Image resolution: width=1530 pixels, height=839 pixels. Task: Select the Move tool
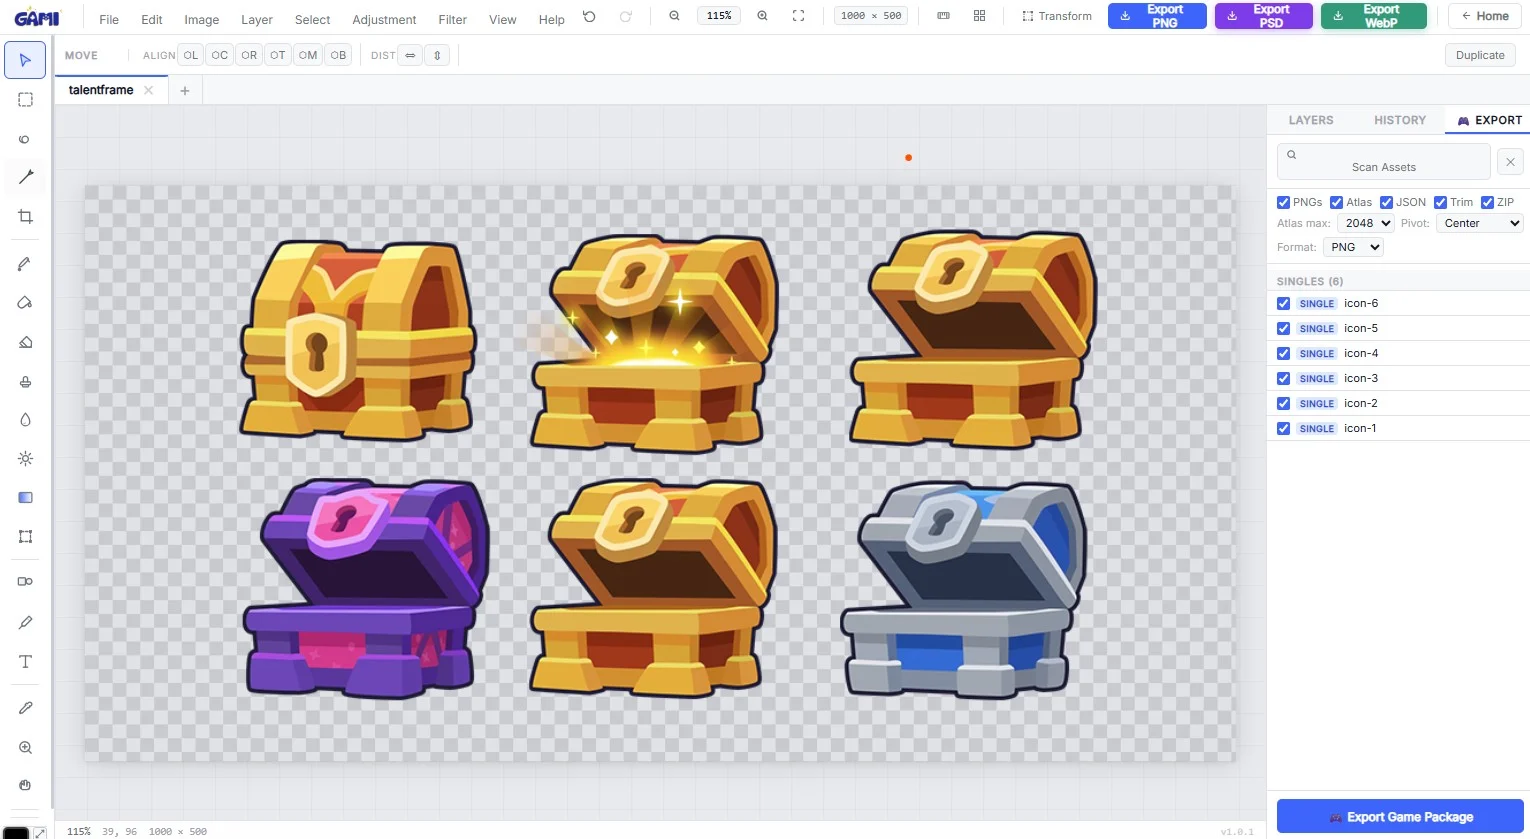[x=24, y=60]
